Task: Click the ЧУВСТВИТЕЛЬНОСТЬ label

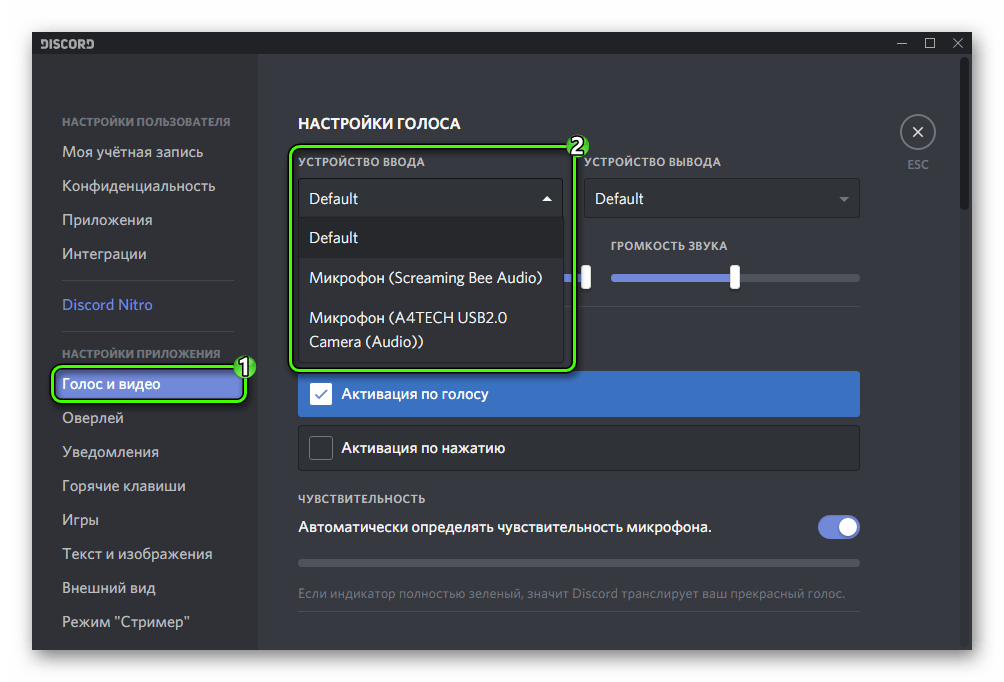Action: (362, 499)
